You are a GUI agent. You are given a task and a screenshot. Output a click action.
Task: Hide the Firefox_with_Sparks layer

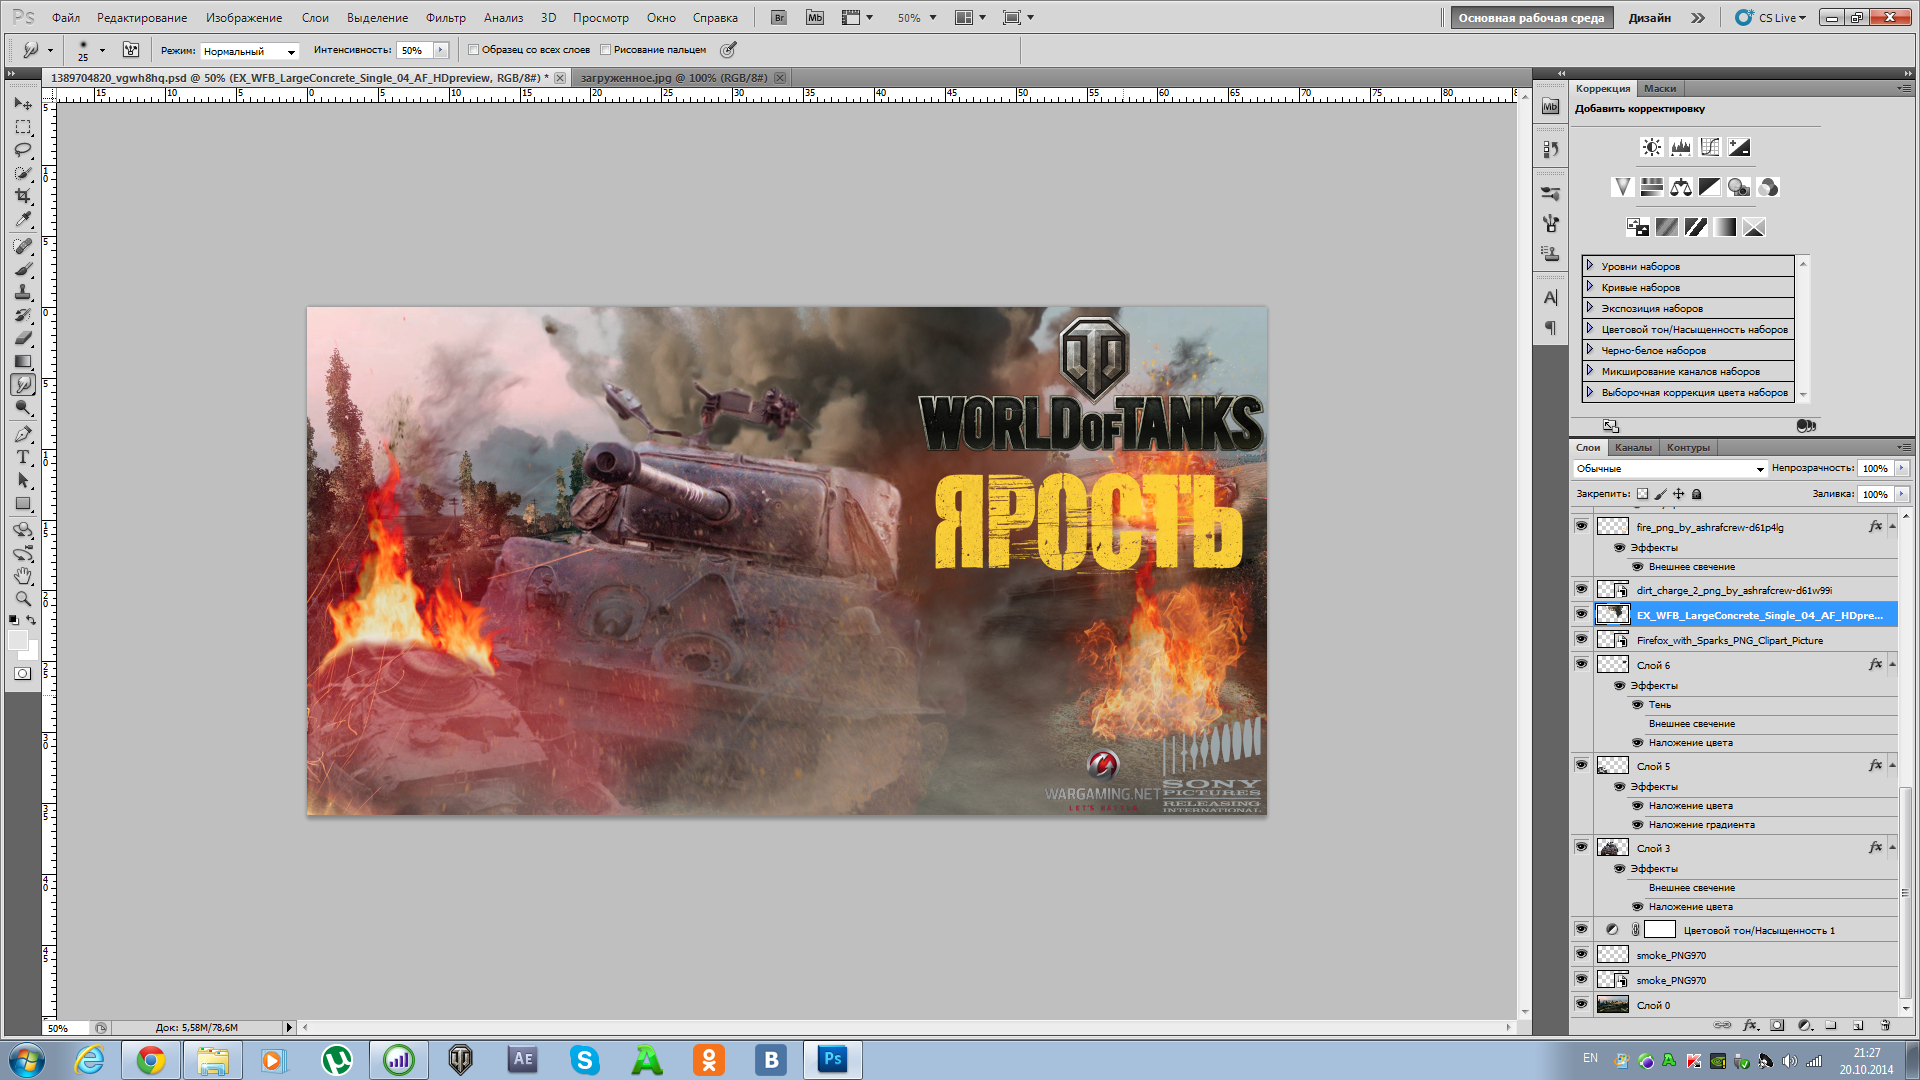(1581, 639)
